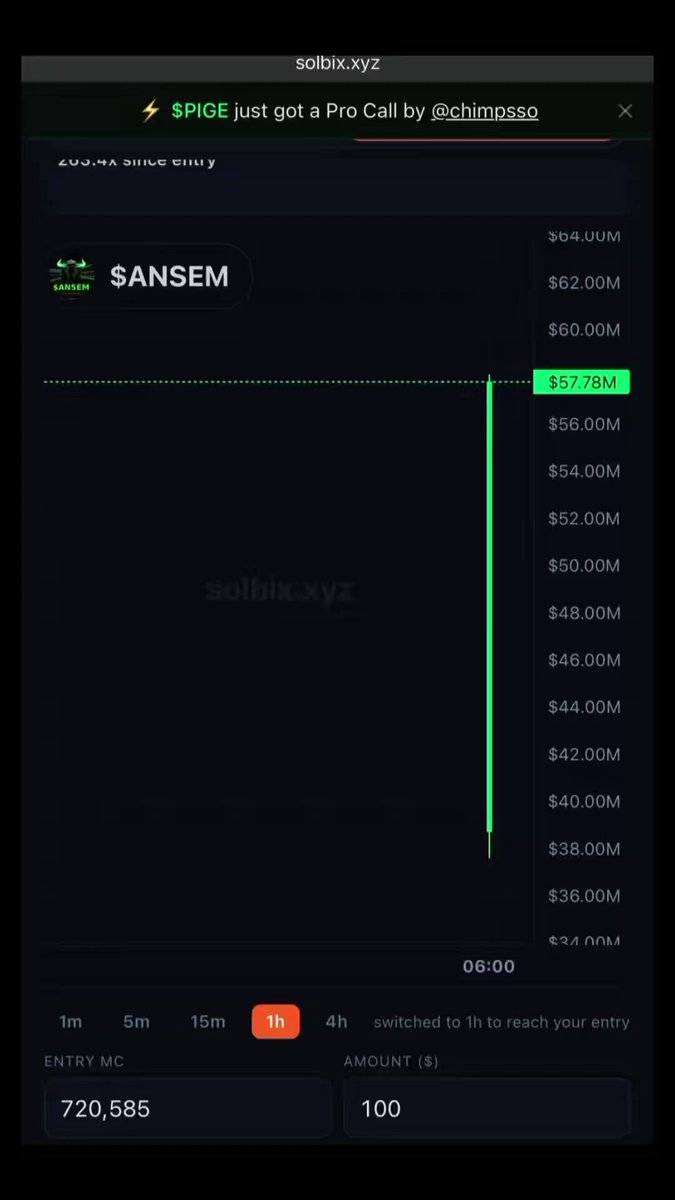Click the solbix.xyz chart watermark
This screenshot has height=1200, width=675.
coord(280,589)
